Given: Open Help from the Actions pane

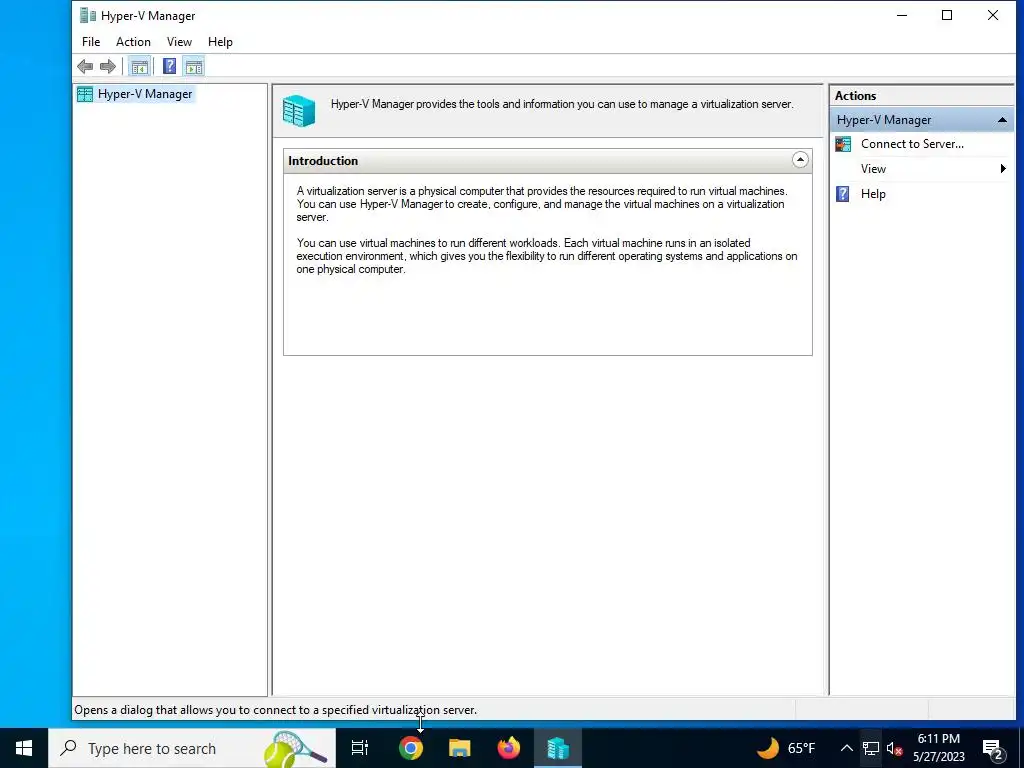Looking at the screenshot, I should 872,194.
